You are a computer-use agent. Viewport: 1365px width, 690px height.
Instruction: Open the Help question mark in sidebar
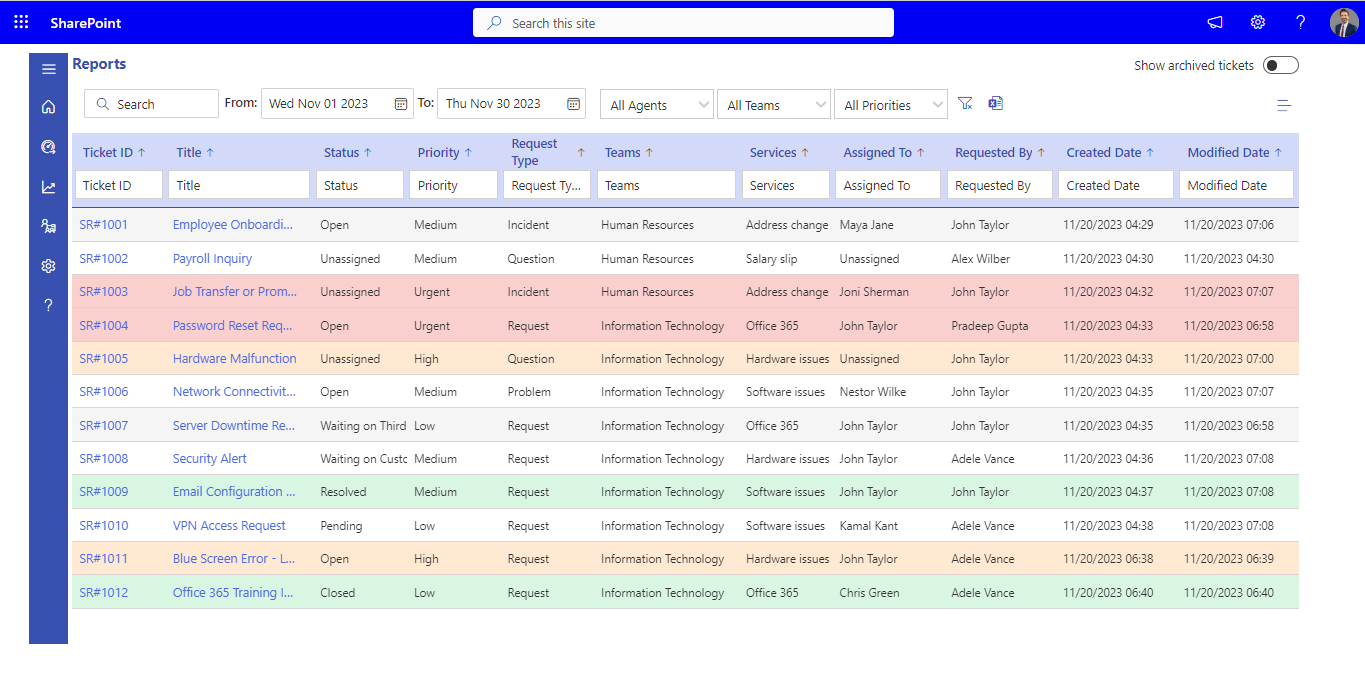coord(48,305)
